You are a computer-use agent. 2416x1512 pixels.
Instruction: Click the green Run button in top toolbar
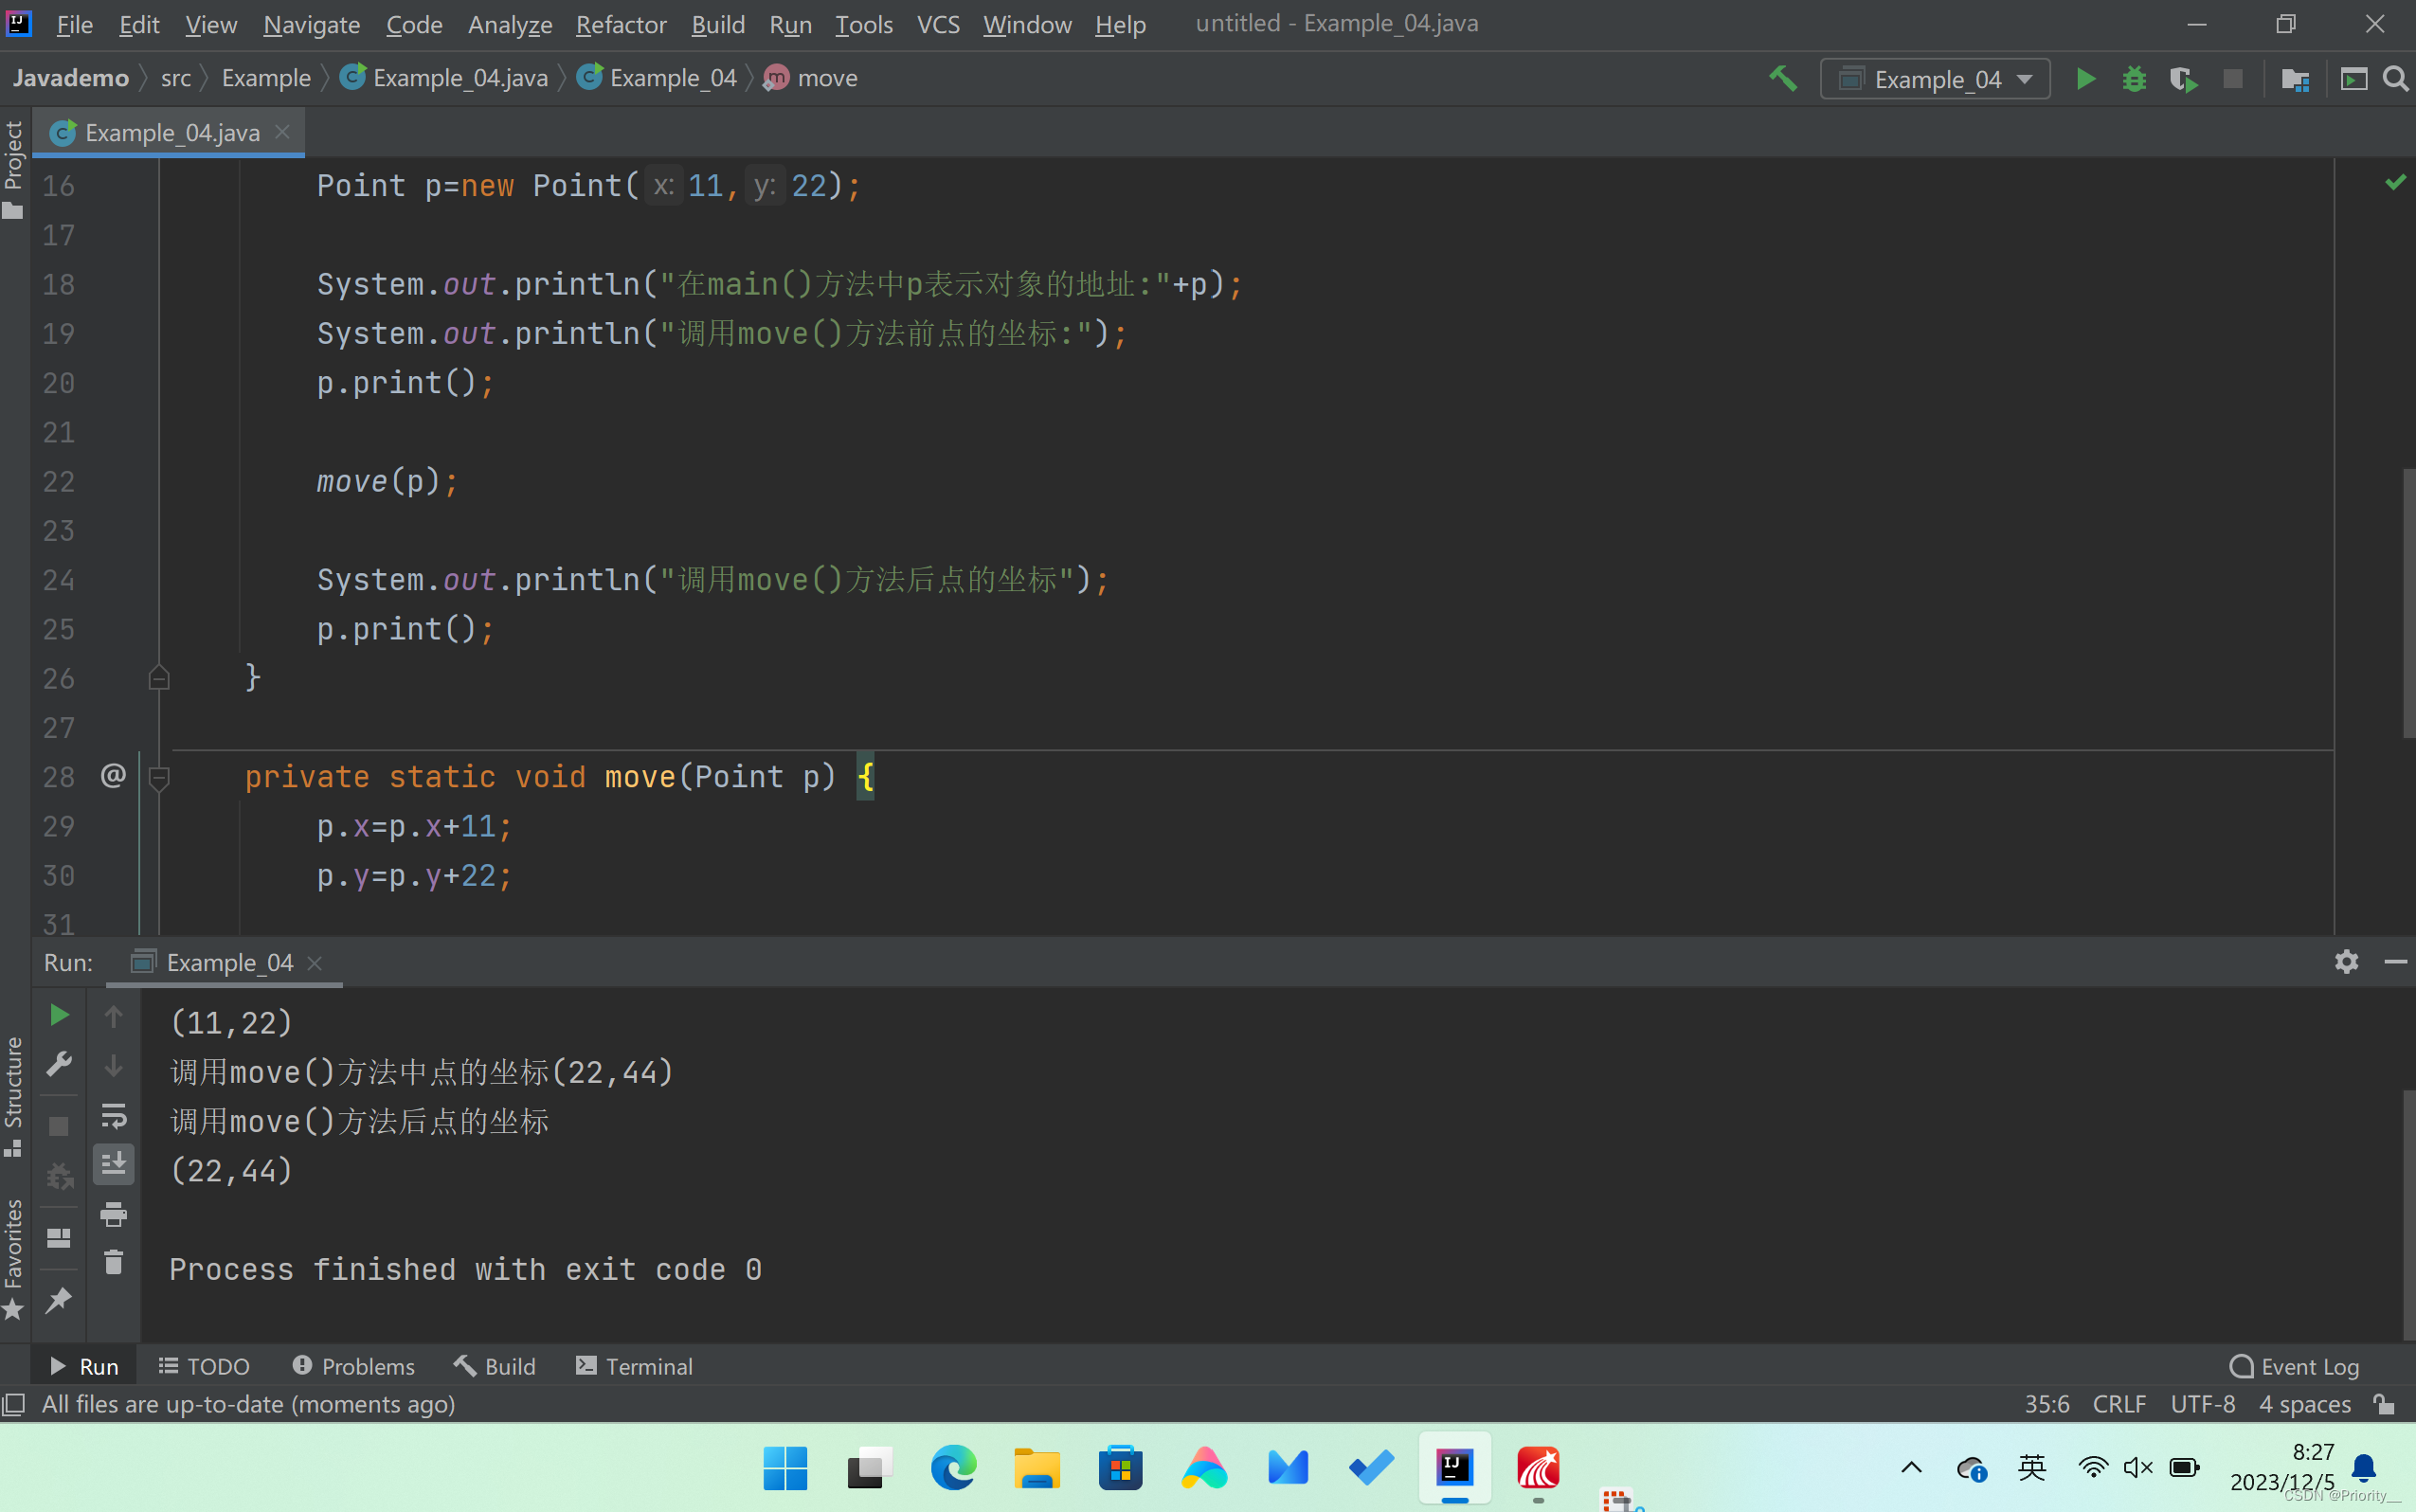coord(2085,79)
